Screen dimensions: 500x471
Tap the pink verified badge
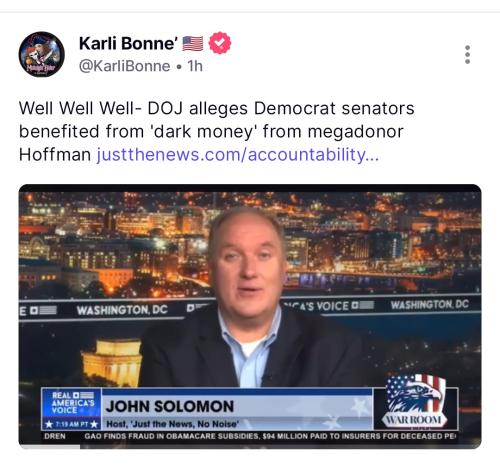tap(220, 43)
